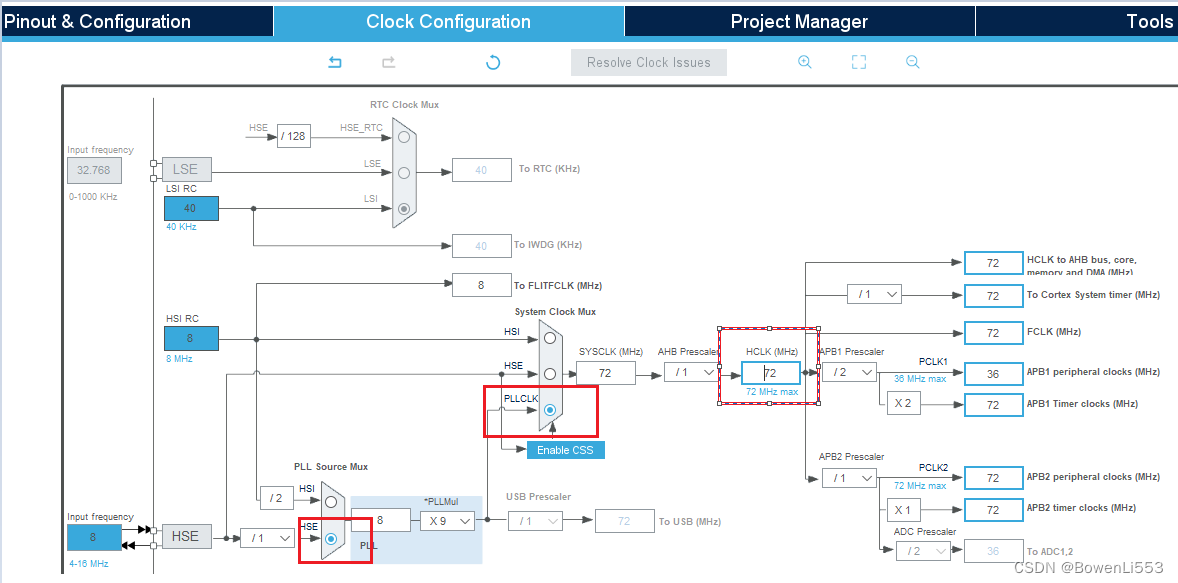Click the Enable CSS button

point(565,450)
